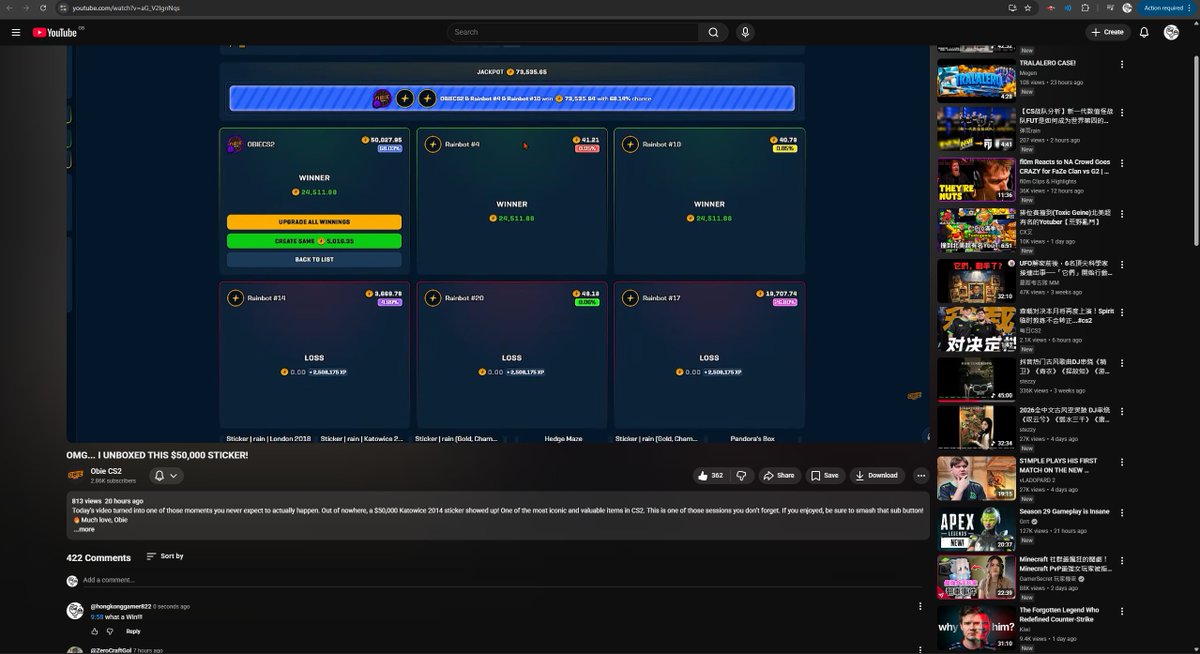Open options for The Forgotten Legend video
This screenshot has height=654, width=1200.
(x=1121, y=611)
